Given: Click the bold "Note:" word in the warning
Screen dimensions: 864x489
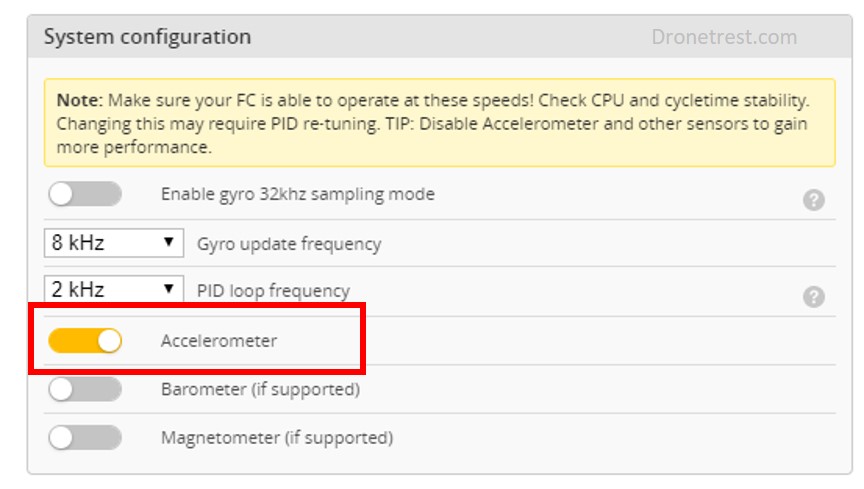Looking at the screenshot, I should tap(79, 101).
